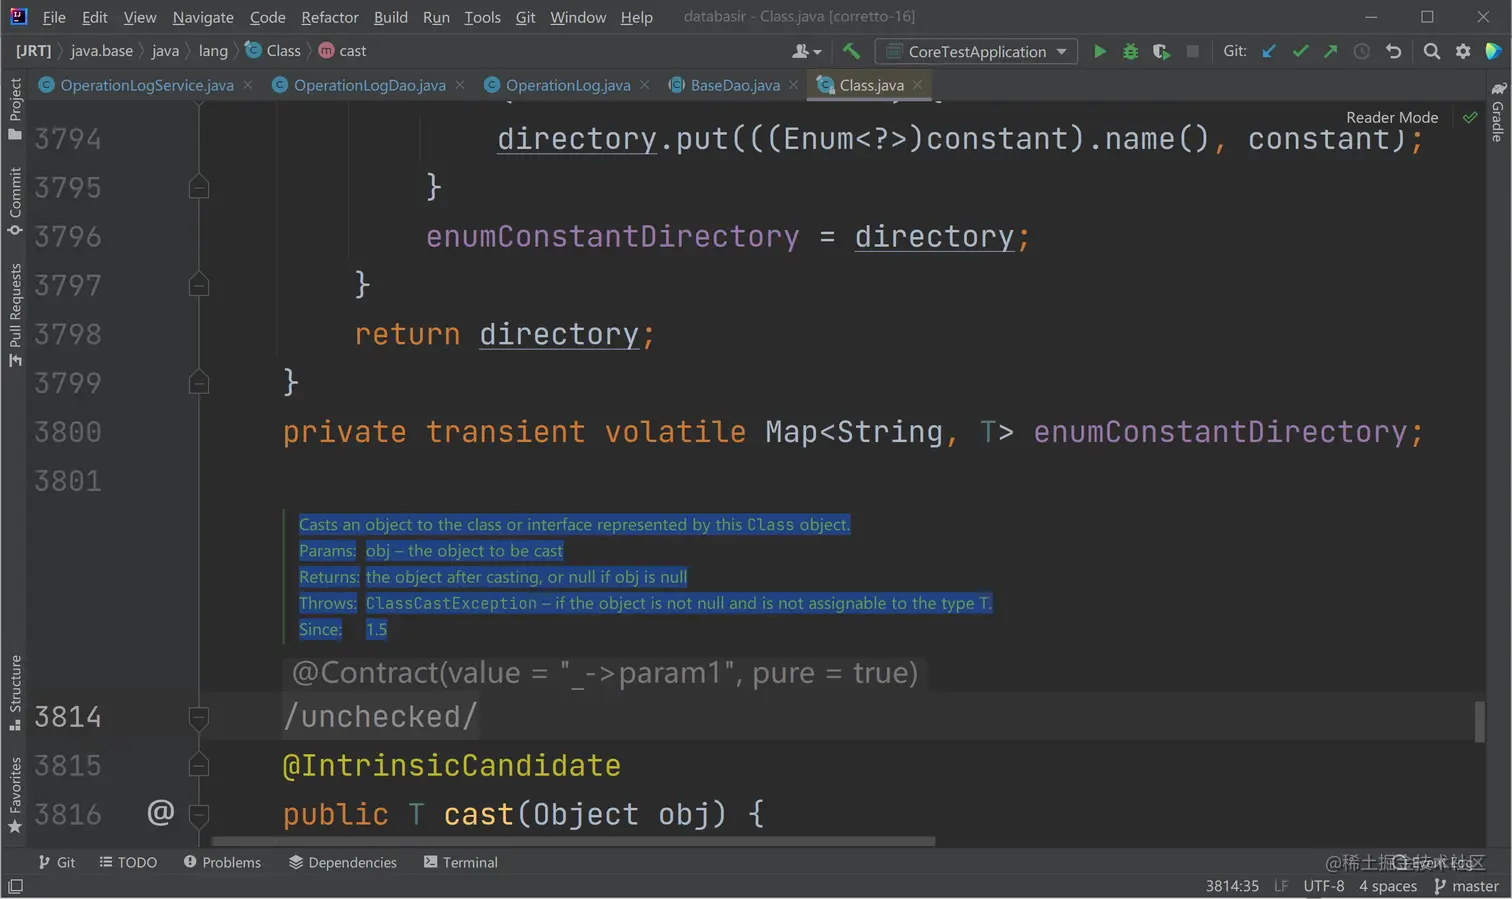The image size is (1512, 899).
Task: Start debugging with the bug icon
Action: pos(1130,51)
